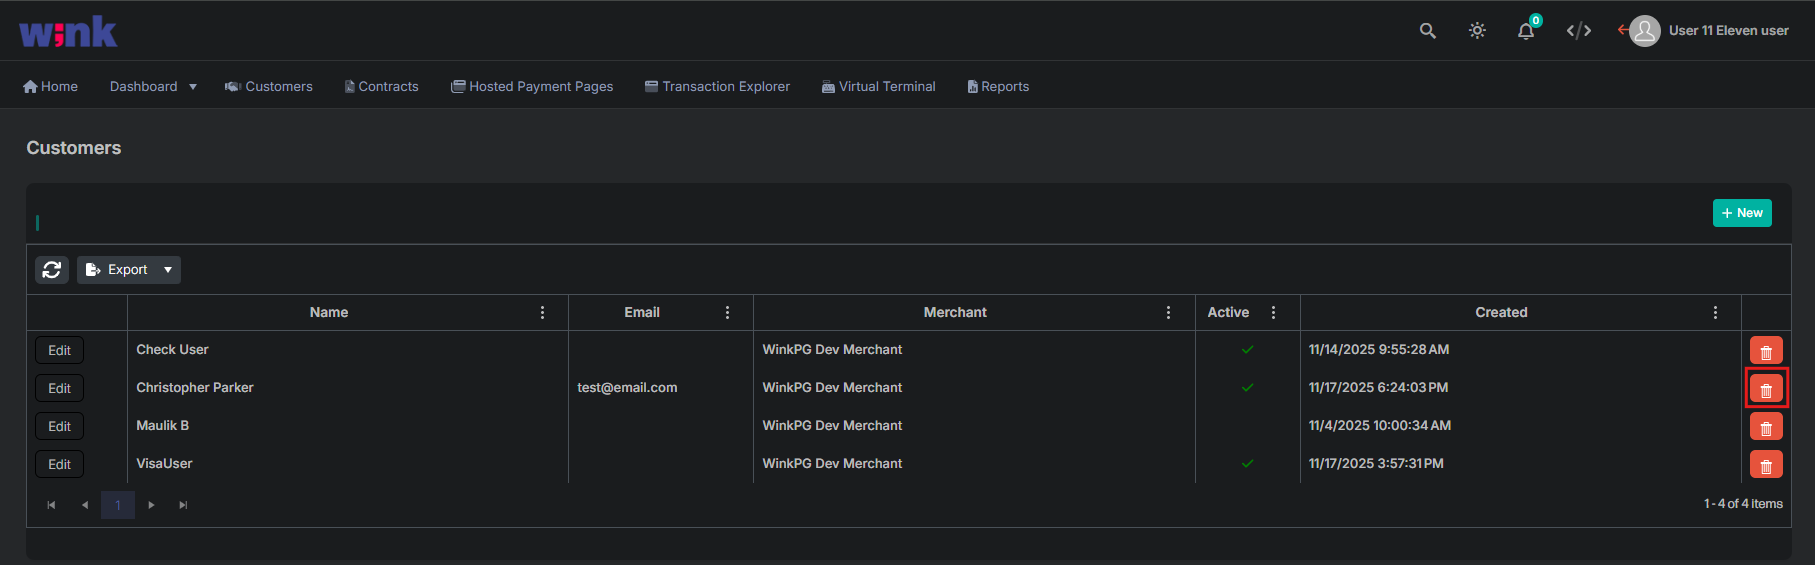
Task: Sort by the Name column header
Action: (329, 313)
